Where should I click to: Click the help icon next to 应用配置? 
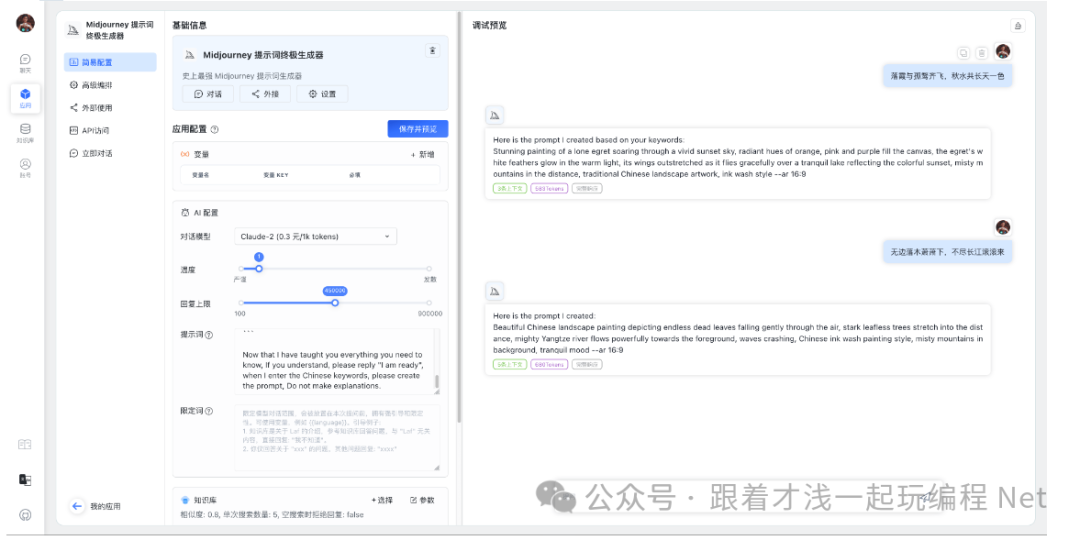pyautogui.click(x=214, y=129)
